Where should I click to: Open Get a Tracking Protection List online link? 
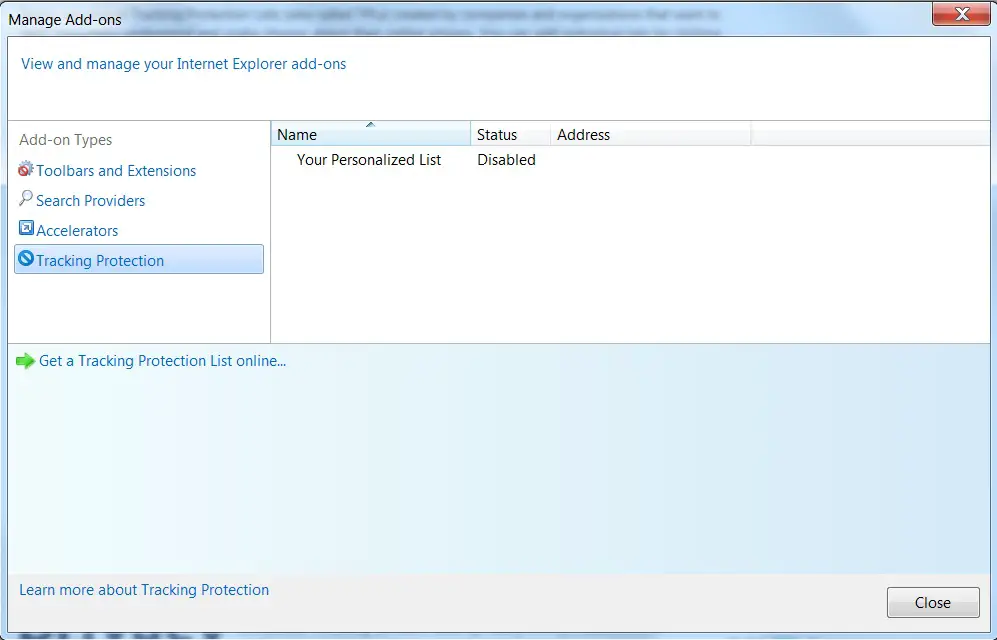162,361
